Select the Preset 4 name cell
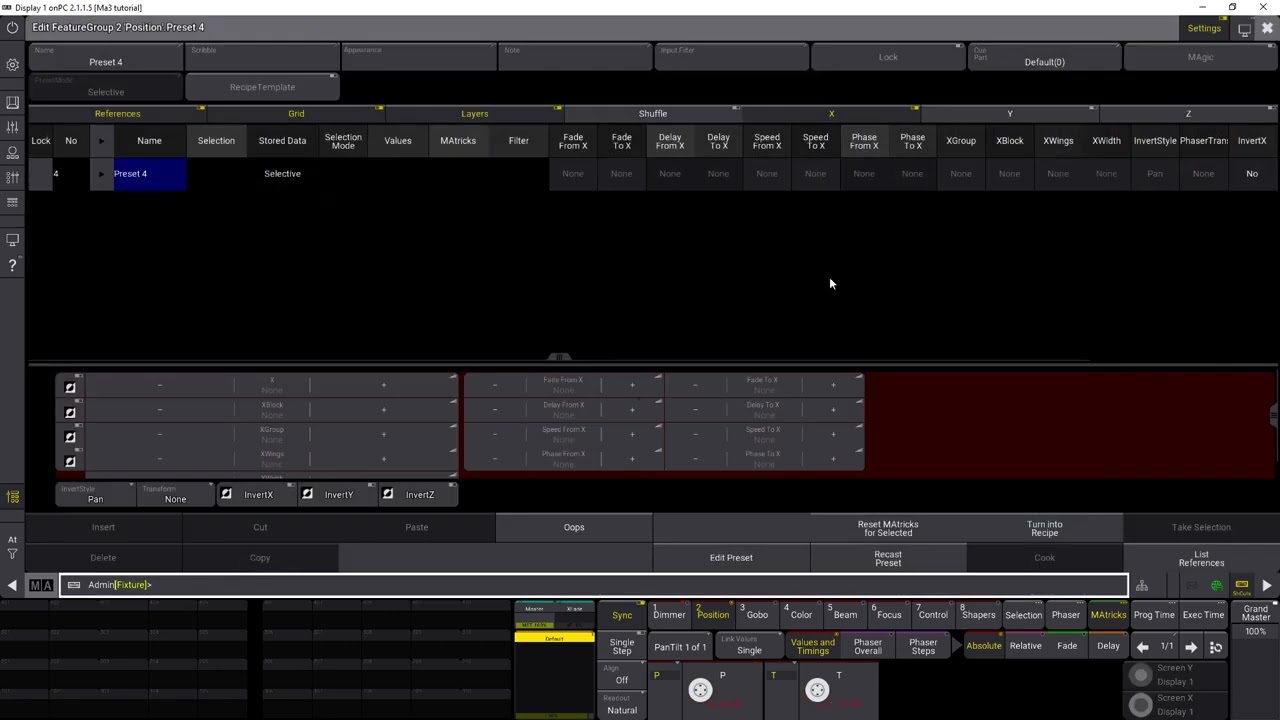The height and width of the screenshot is (720, 1280). (x=149, y=174)
